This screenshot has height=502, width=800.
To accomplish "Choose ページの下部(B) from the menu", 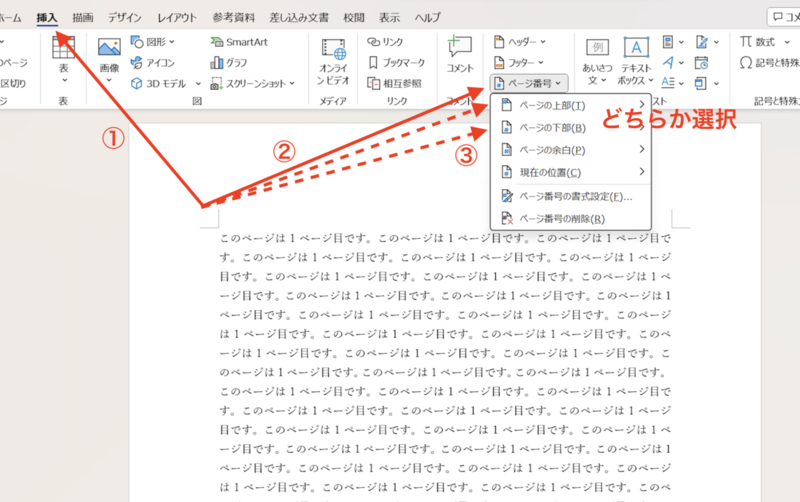I will (x=570, y=128).
